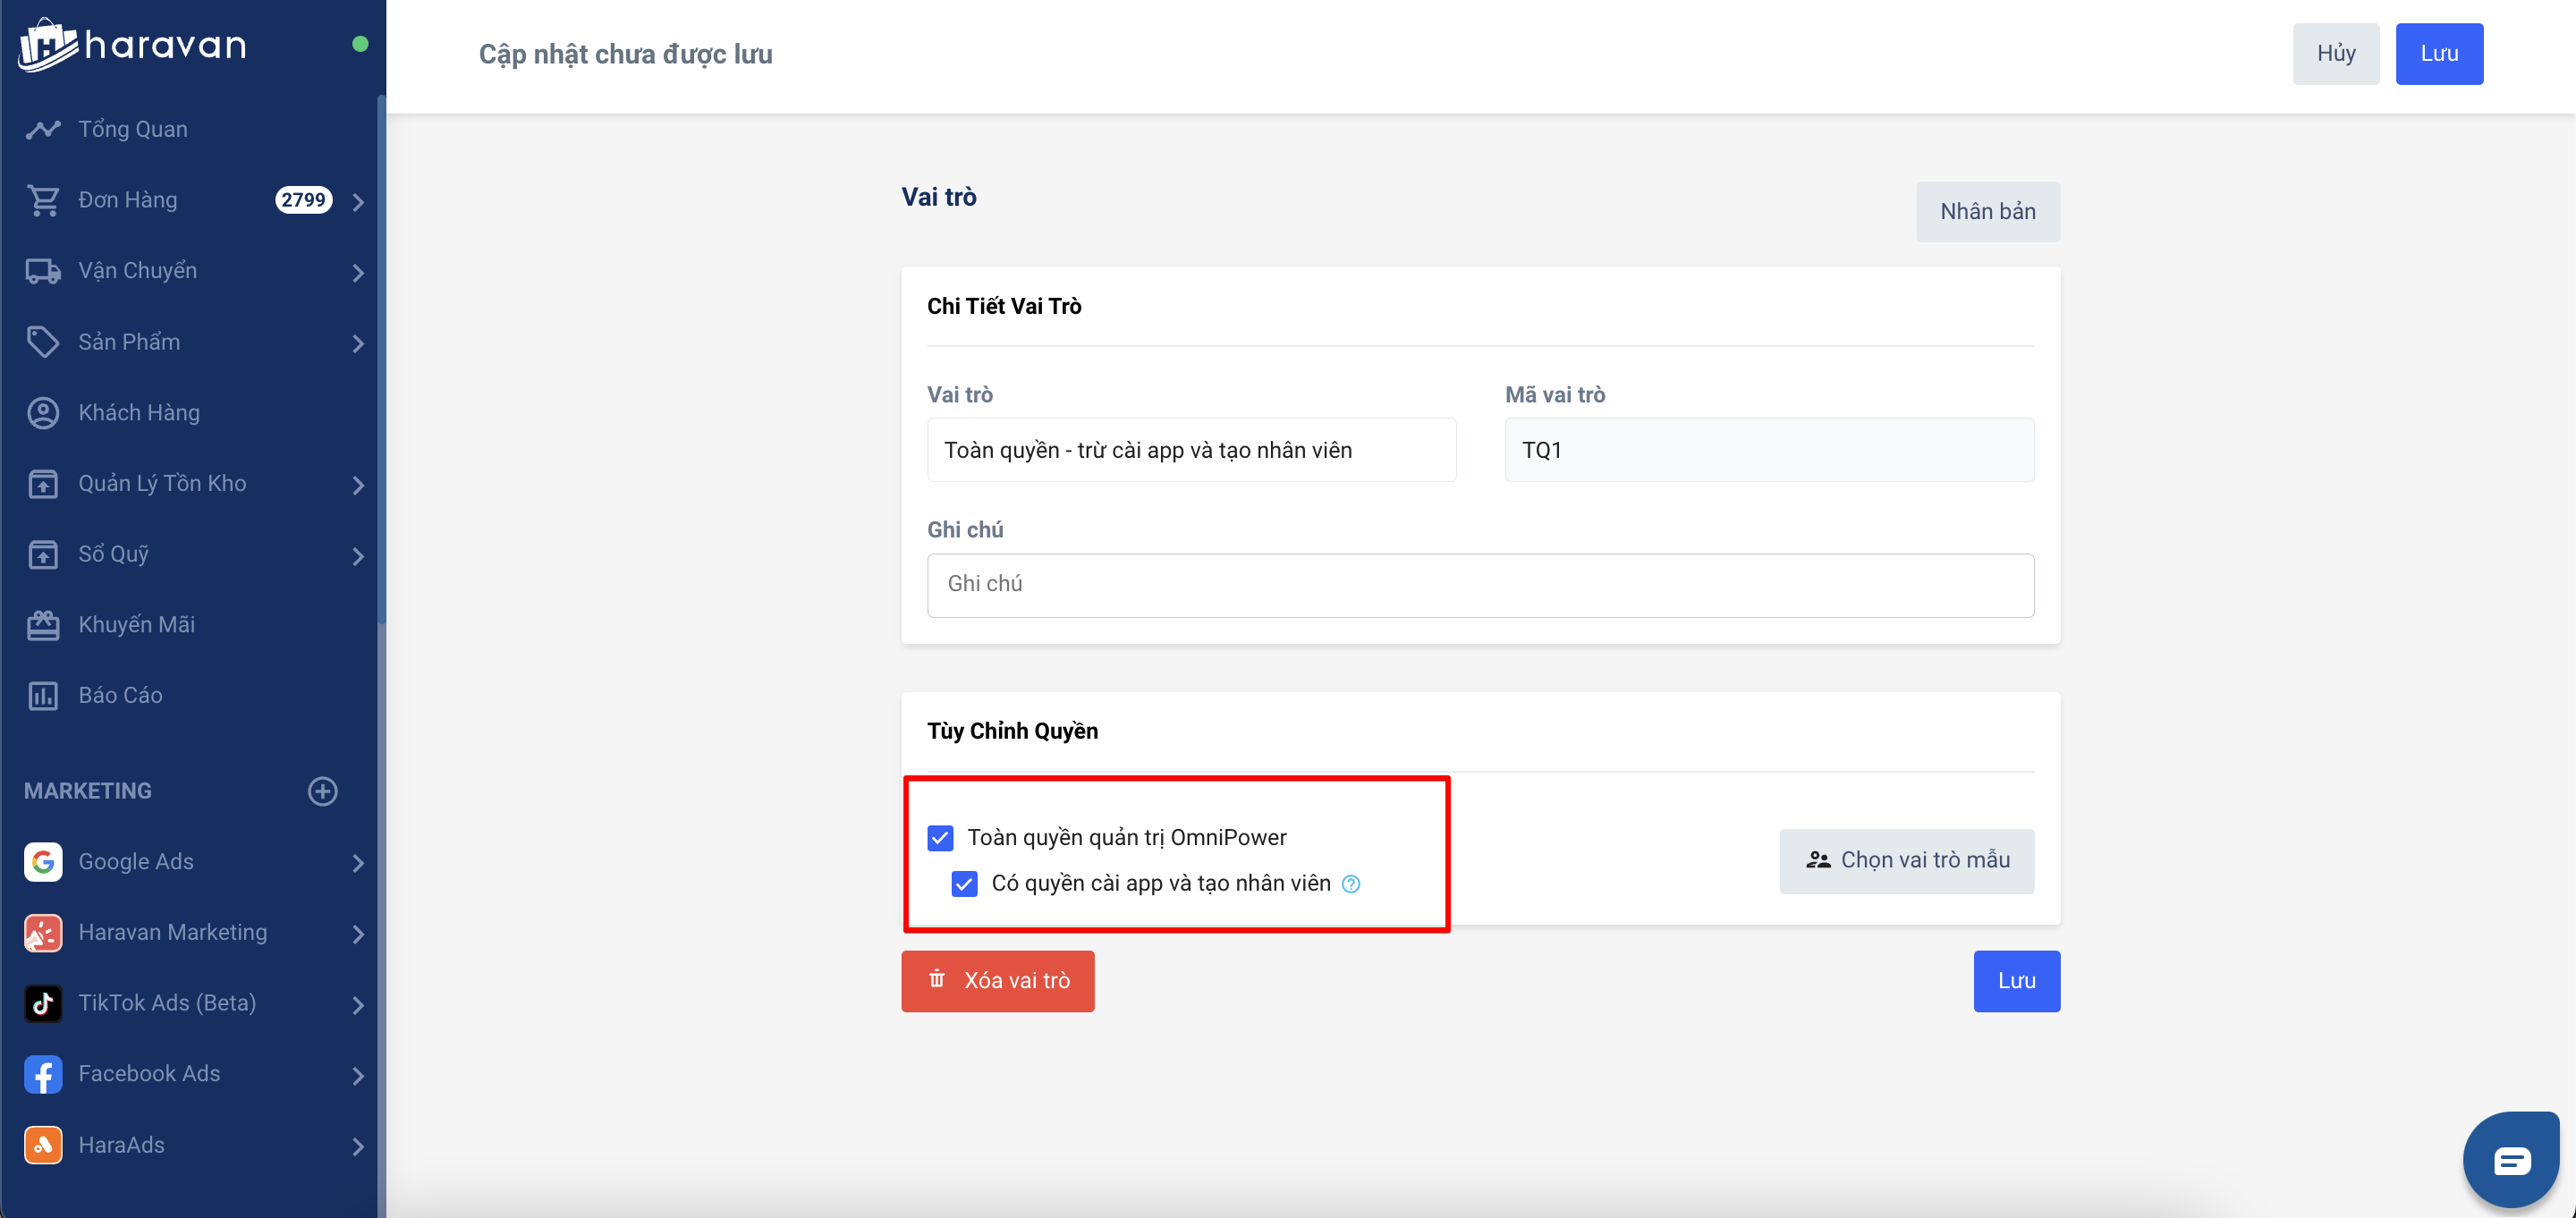Uncheck Có quyền cài app và tạo nhân viên
Viewport: 2576px width, 1218px height.
pyautogui.click(x=964, y=884)
